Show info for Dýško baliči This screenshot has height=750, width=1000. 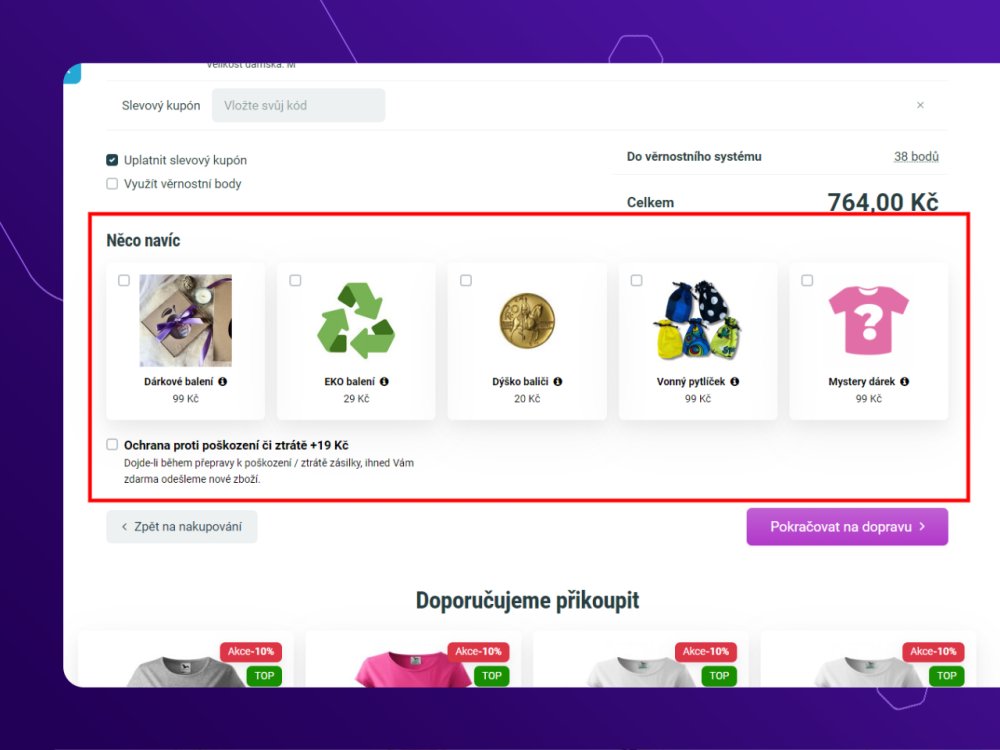[x=557, y=381]
